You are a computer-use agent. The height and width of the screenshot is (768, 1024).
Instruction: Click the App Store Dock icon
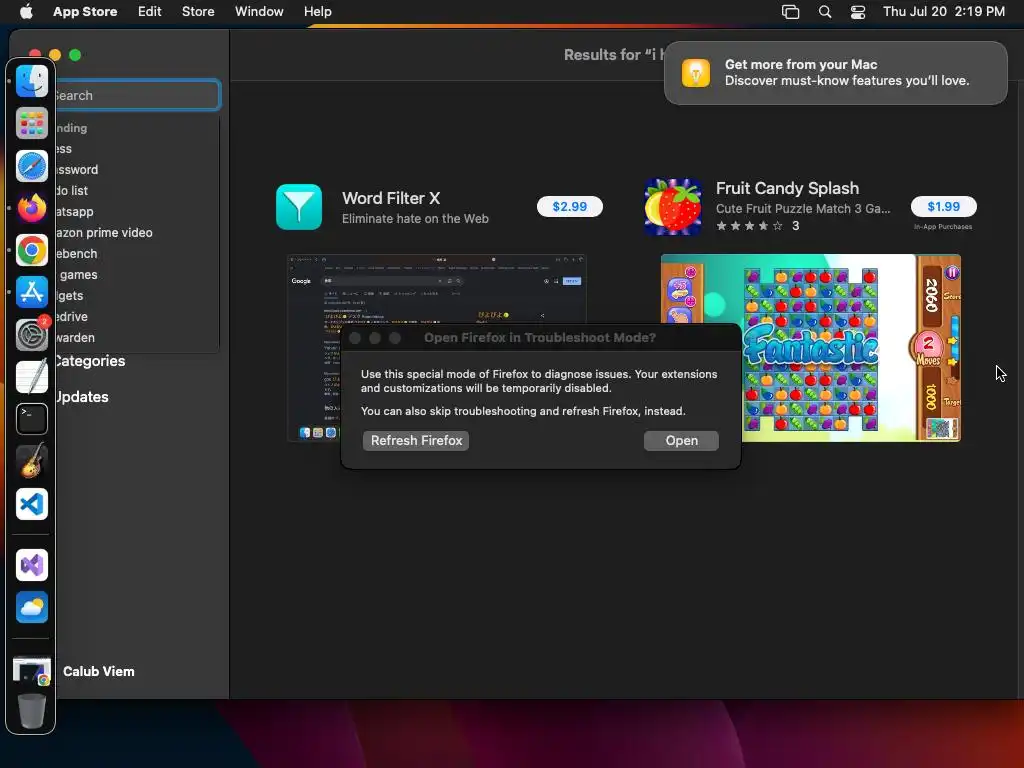(x=31, y=292)
